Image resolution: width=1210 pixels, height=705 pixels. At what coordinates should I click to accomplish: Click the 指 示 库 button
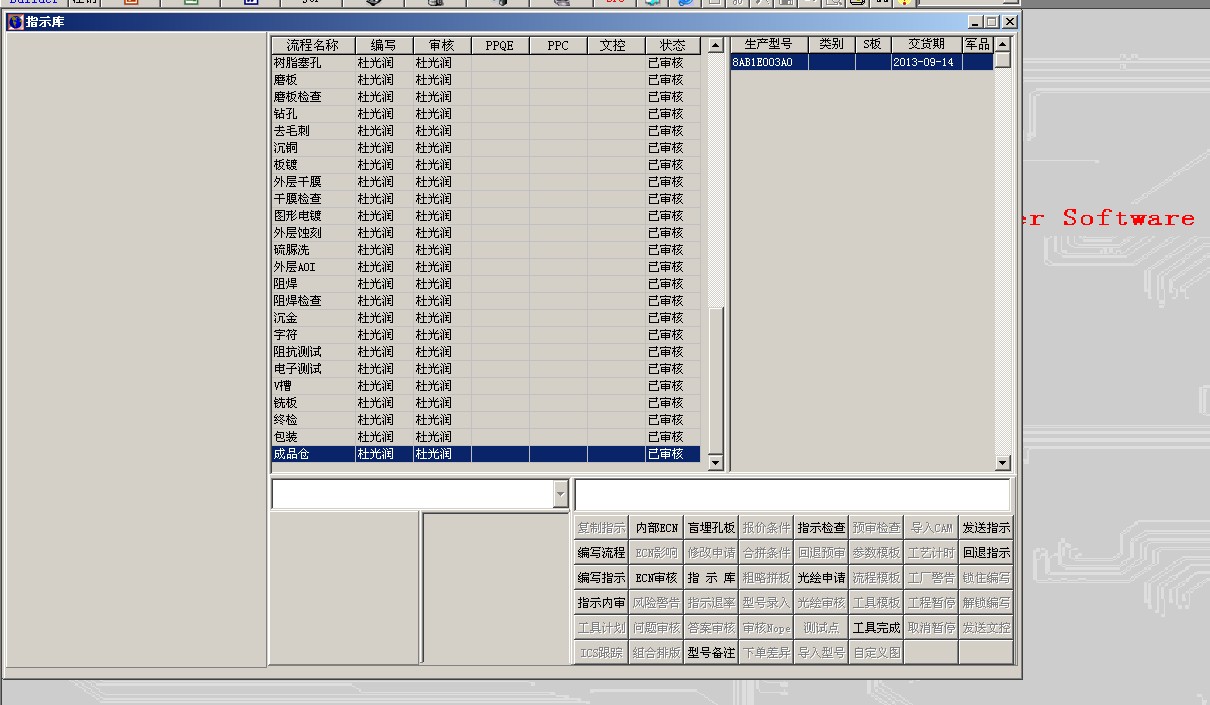point(712,577)
